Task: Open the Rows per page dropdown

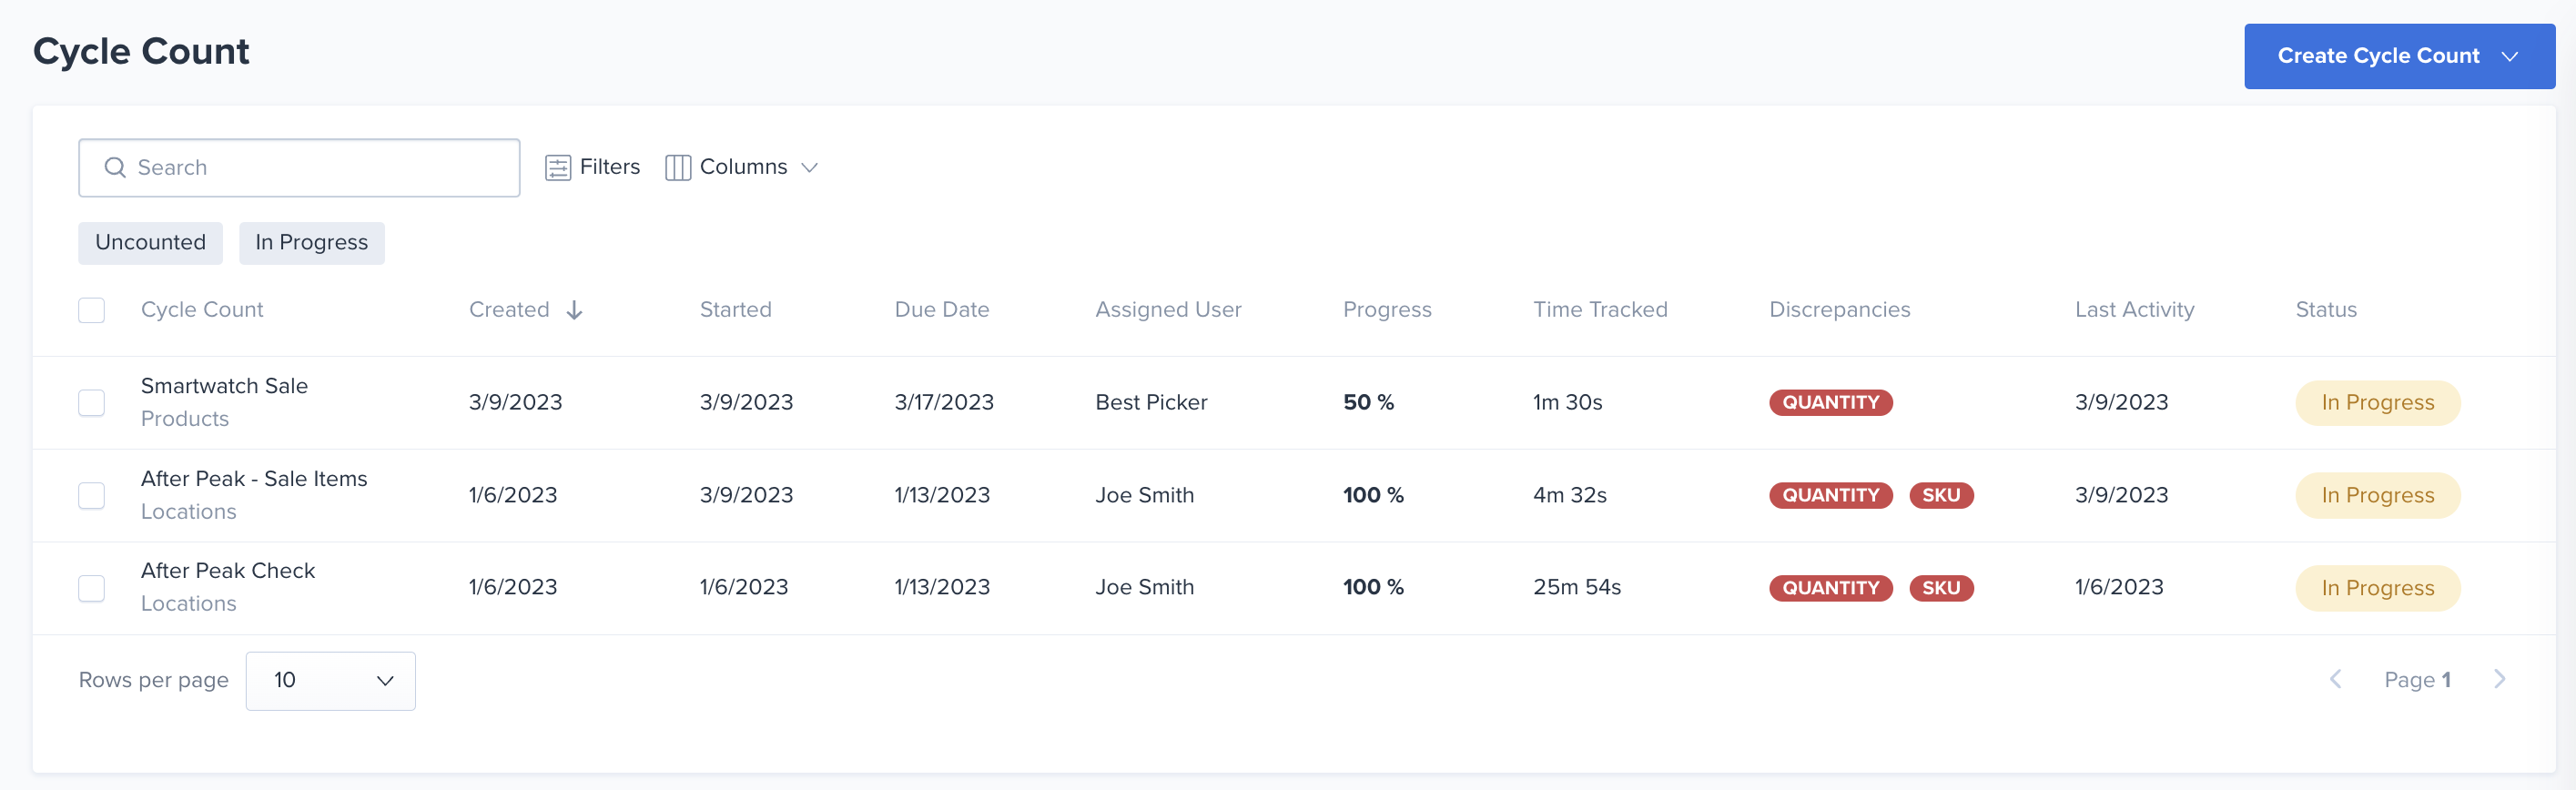Action: (x=330, y=681)
